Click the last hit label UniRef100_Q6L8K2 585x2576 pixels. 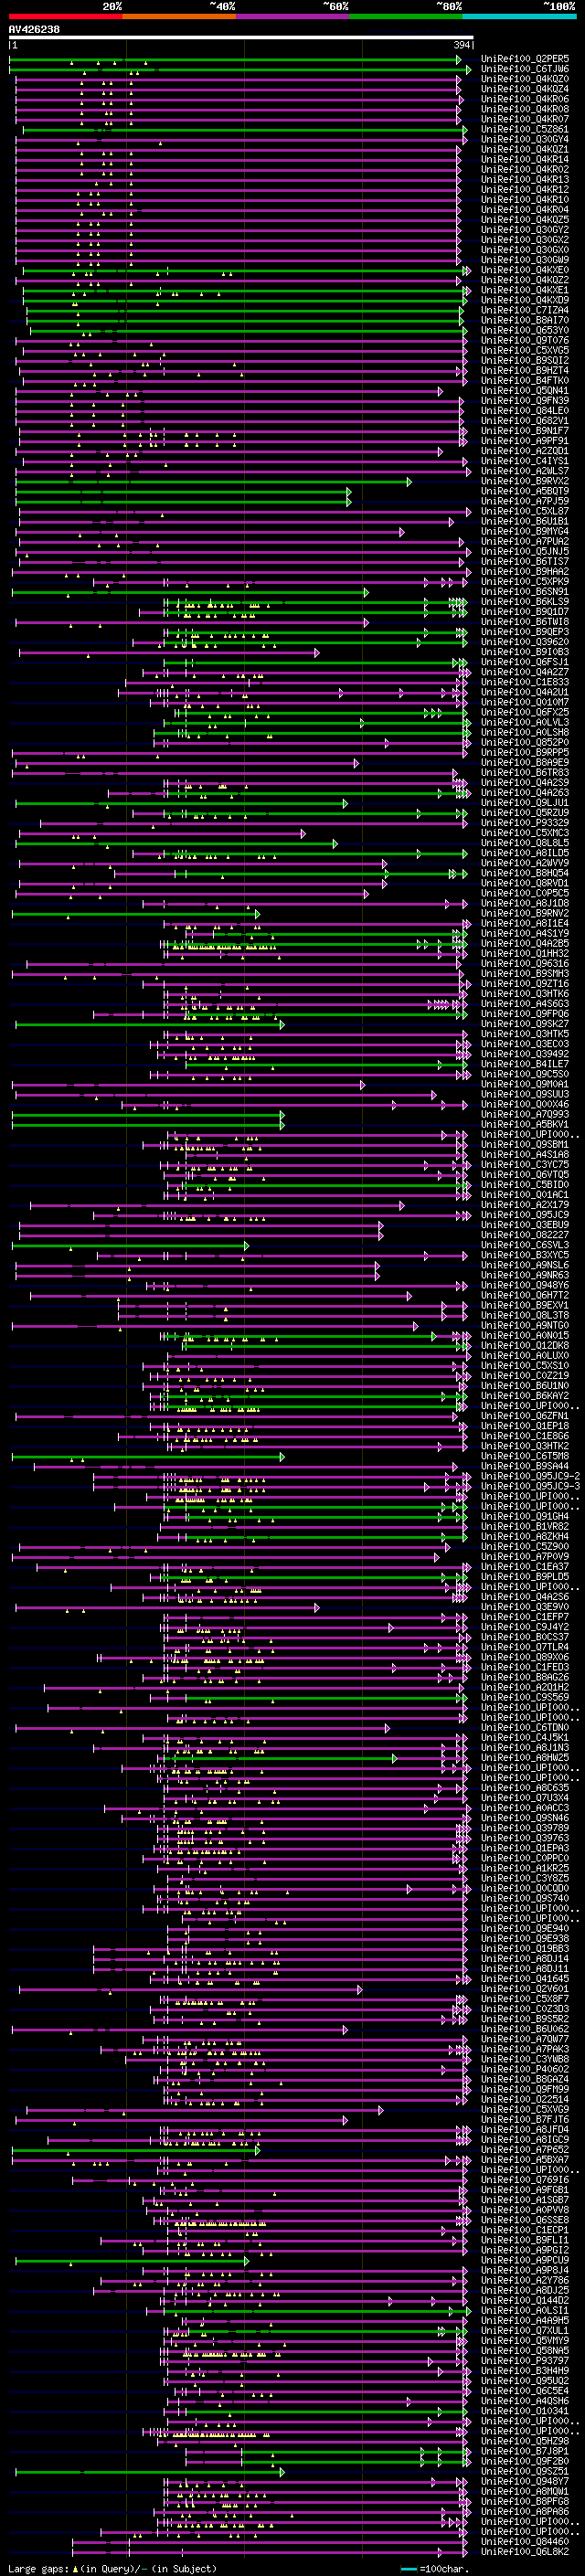click(525, 2550)
